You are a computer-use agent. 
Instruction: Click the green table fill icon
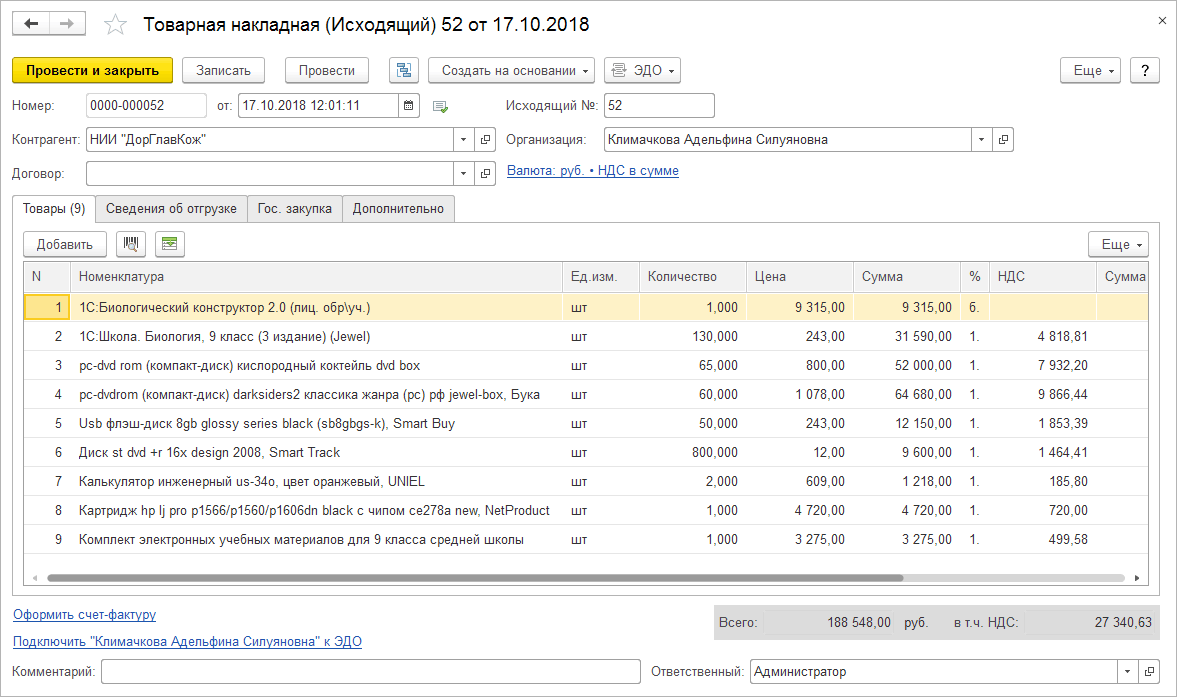pos(170,244)
